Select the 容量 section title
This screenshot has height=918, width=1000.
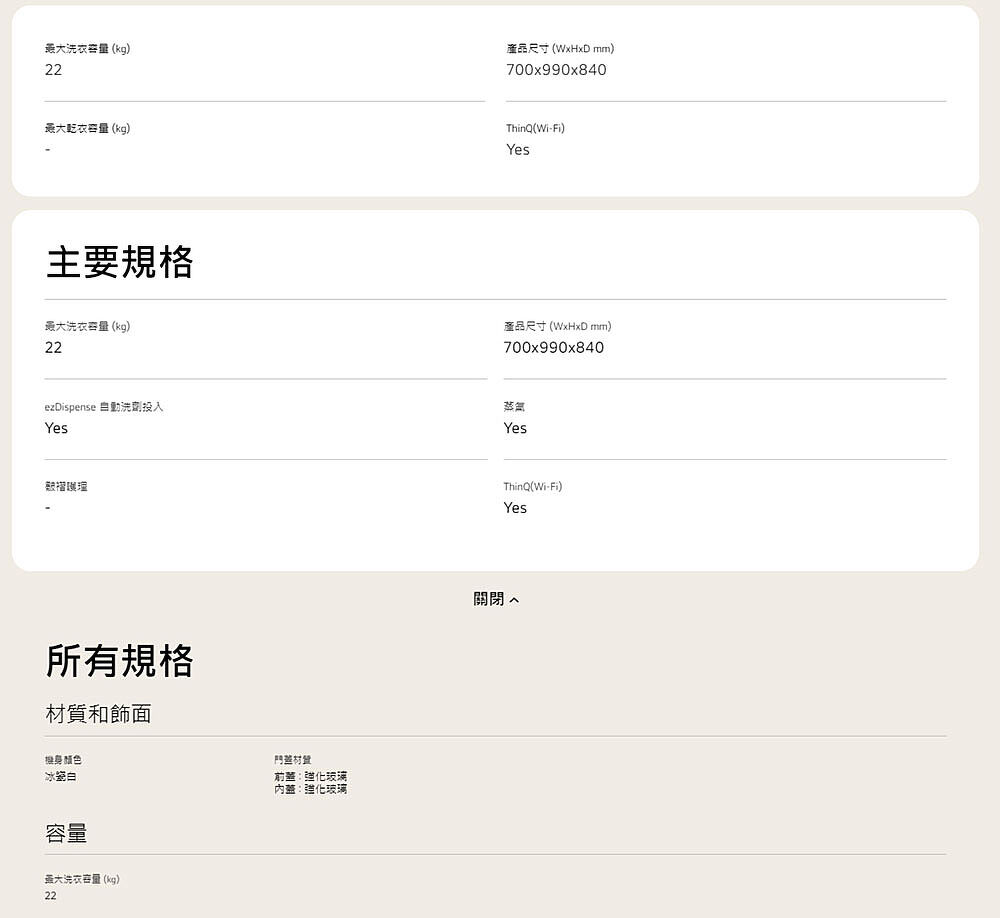[66, 833]
